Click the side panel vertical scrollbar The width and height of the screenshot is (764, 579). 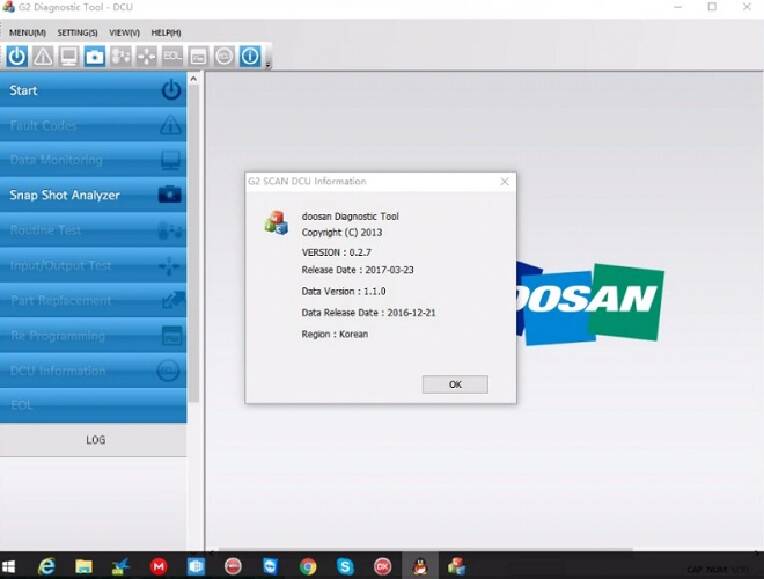pos(193,244)
